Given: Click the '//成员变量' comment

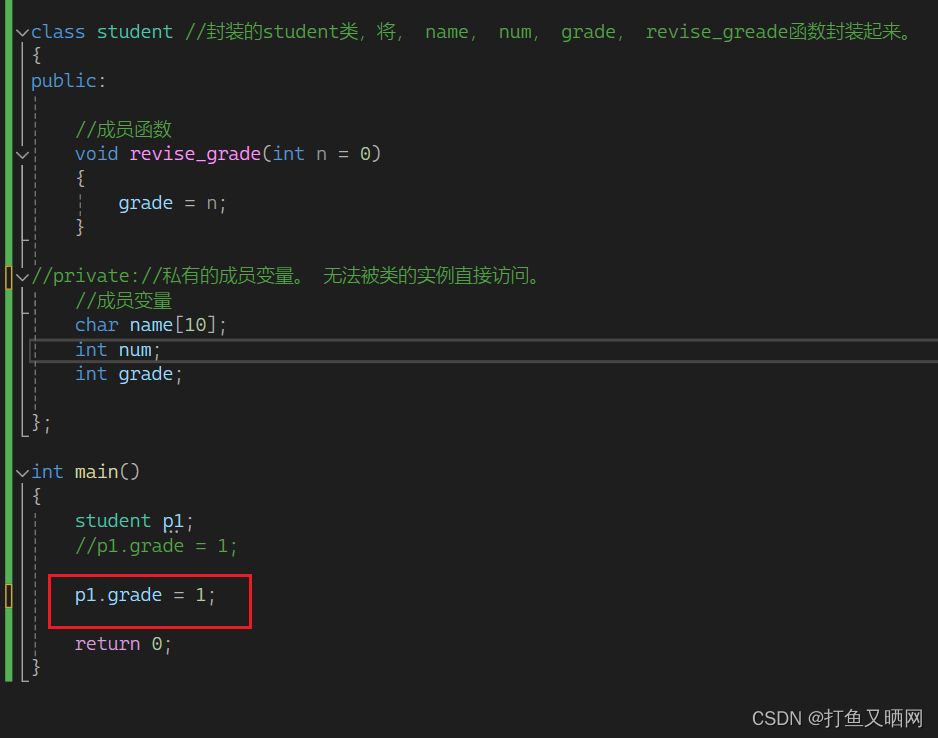Looking at the screenshot, I should click(x=123, y=300).
